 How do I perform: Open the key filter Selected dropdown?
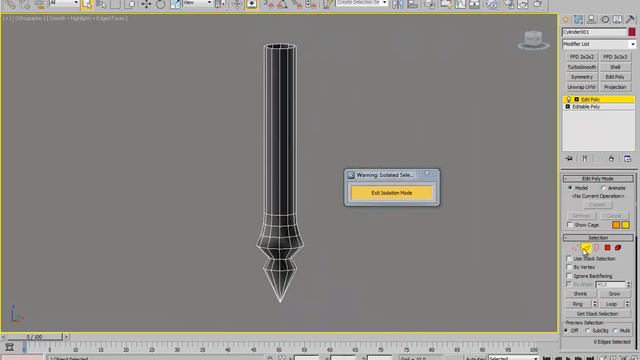(513, 358)
